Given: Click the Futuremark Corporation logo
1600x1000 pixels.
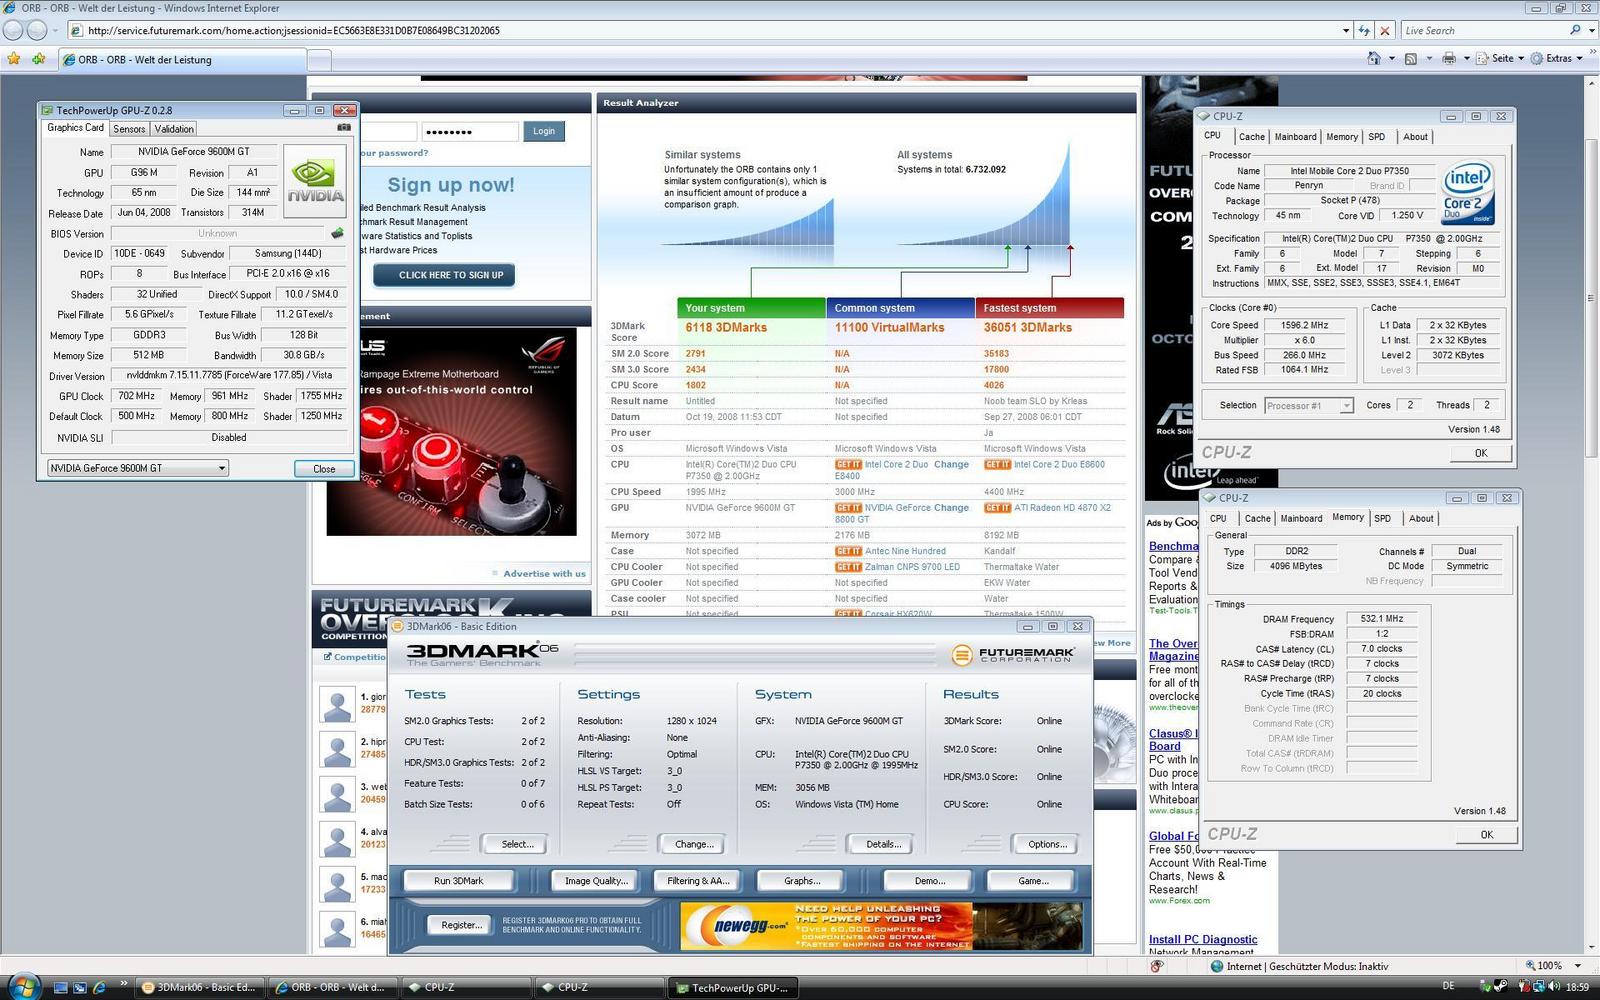Looking at the screenshot, I should [x=1013, y=655].
